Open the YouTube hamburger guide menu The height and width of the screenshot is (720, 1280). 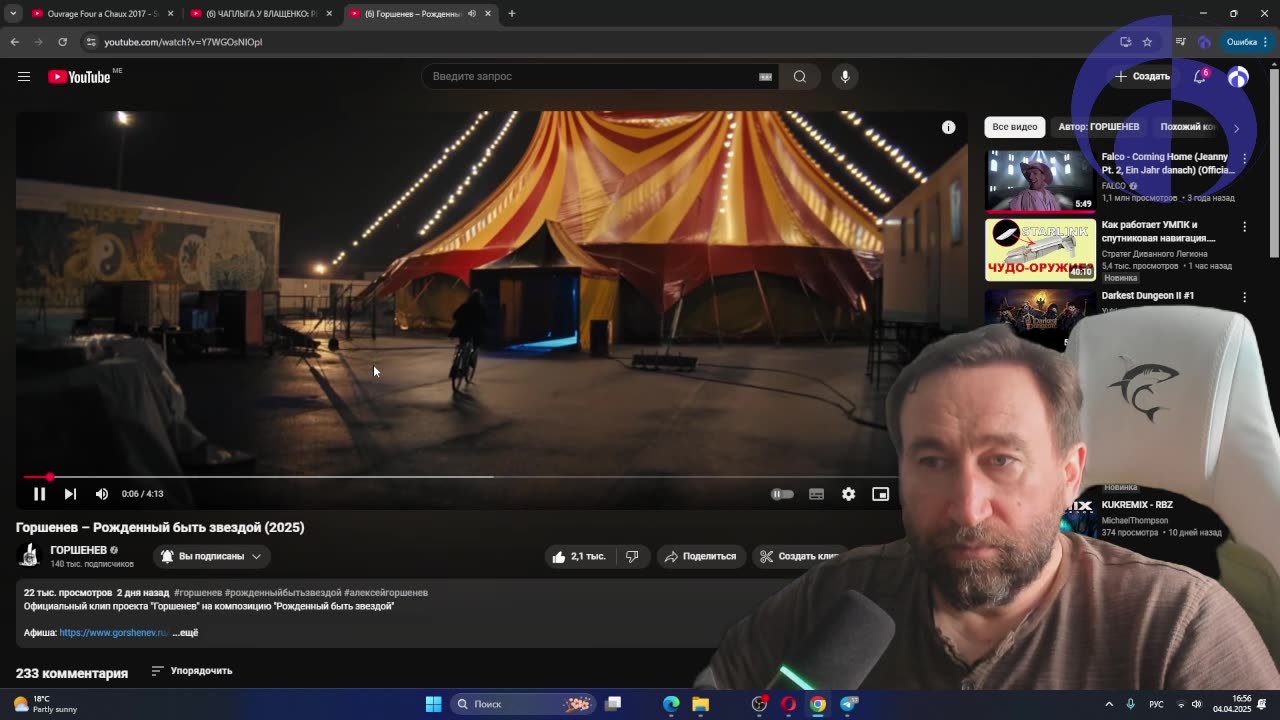24,76
